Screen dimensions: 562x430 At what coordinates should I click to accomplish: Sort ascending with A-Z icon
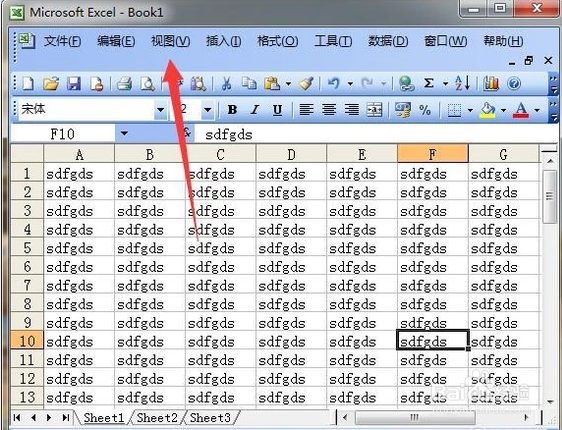coord(462,84)
